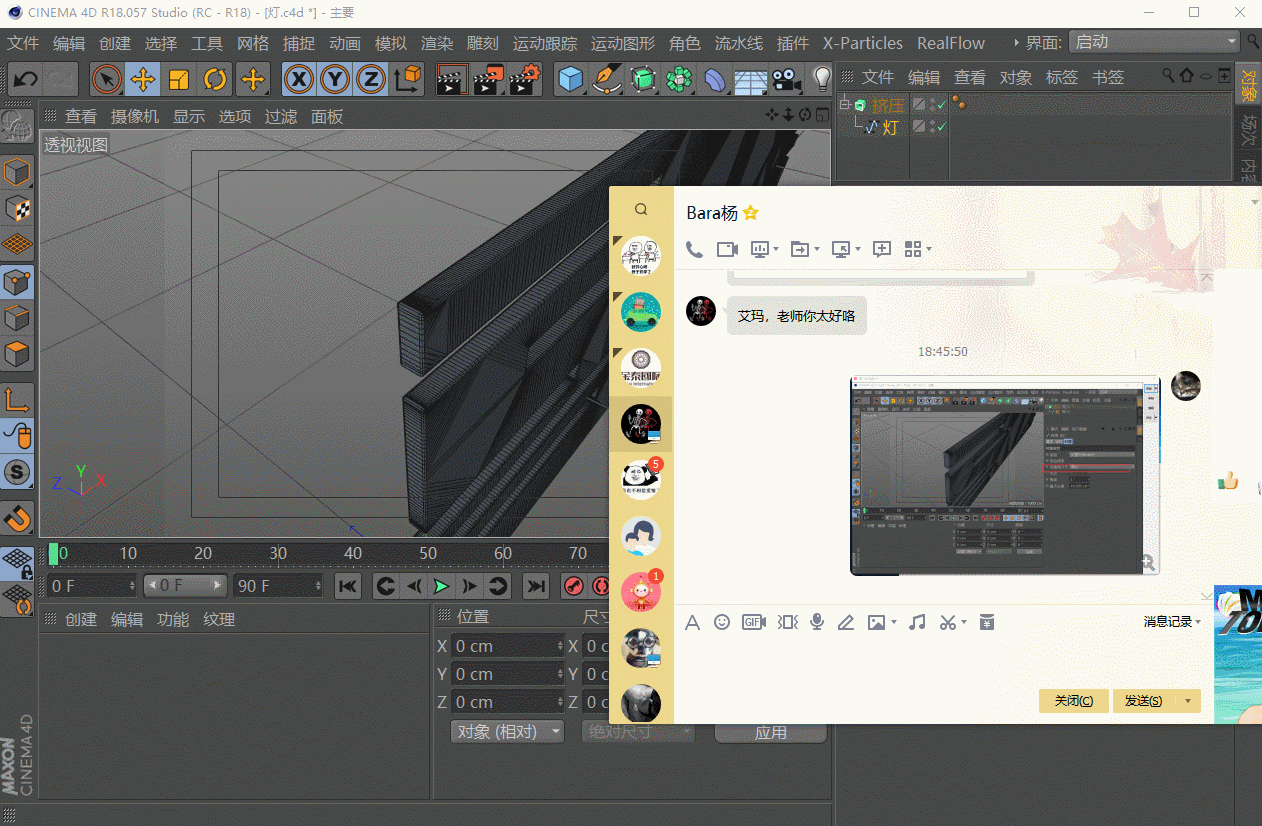Open the 渲染 menu in the menu bar
Screen dimensions: 1262x826
[435, 43]
